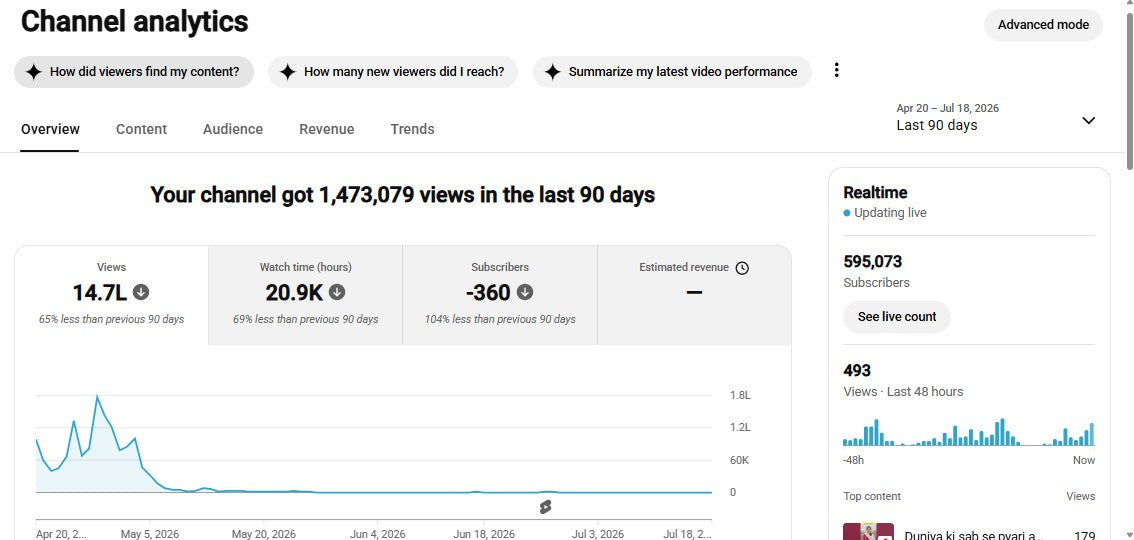This screenshot has width=1134, height=540.
Task: Open the top content video thumbnail in Realtime
Action: point(869,531)
